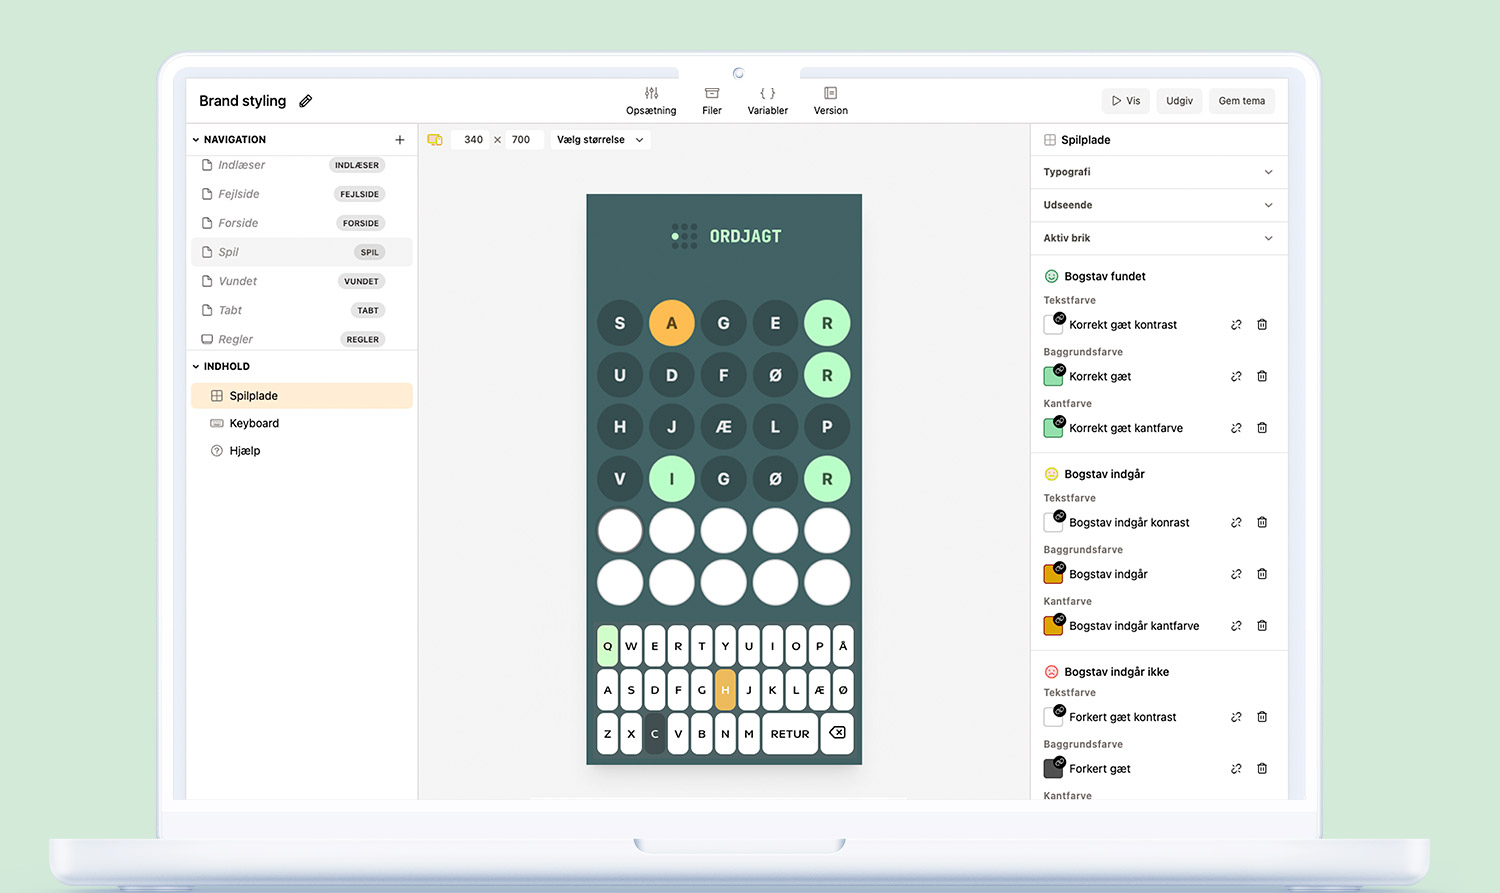Unlink the Korrekt gæt kantfarve variable
Image resolution: width=1500 pixels, height=893 pixels.
[x=1236, y=428]
